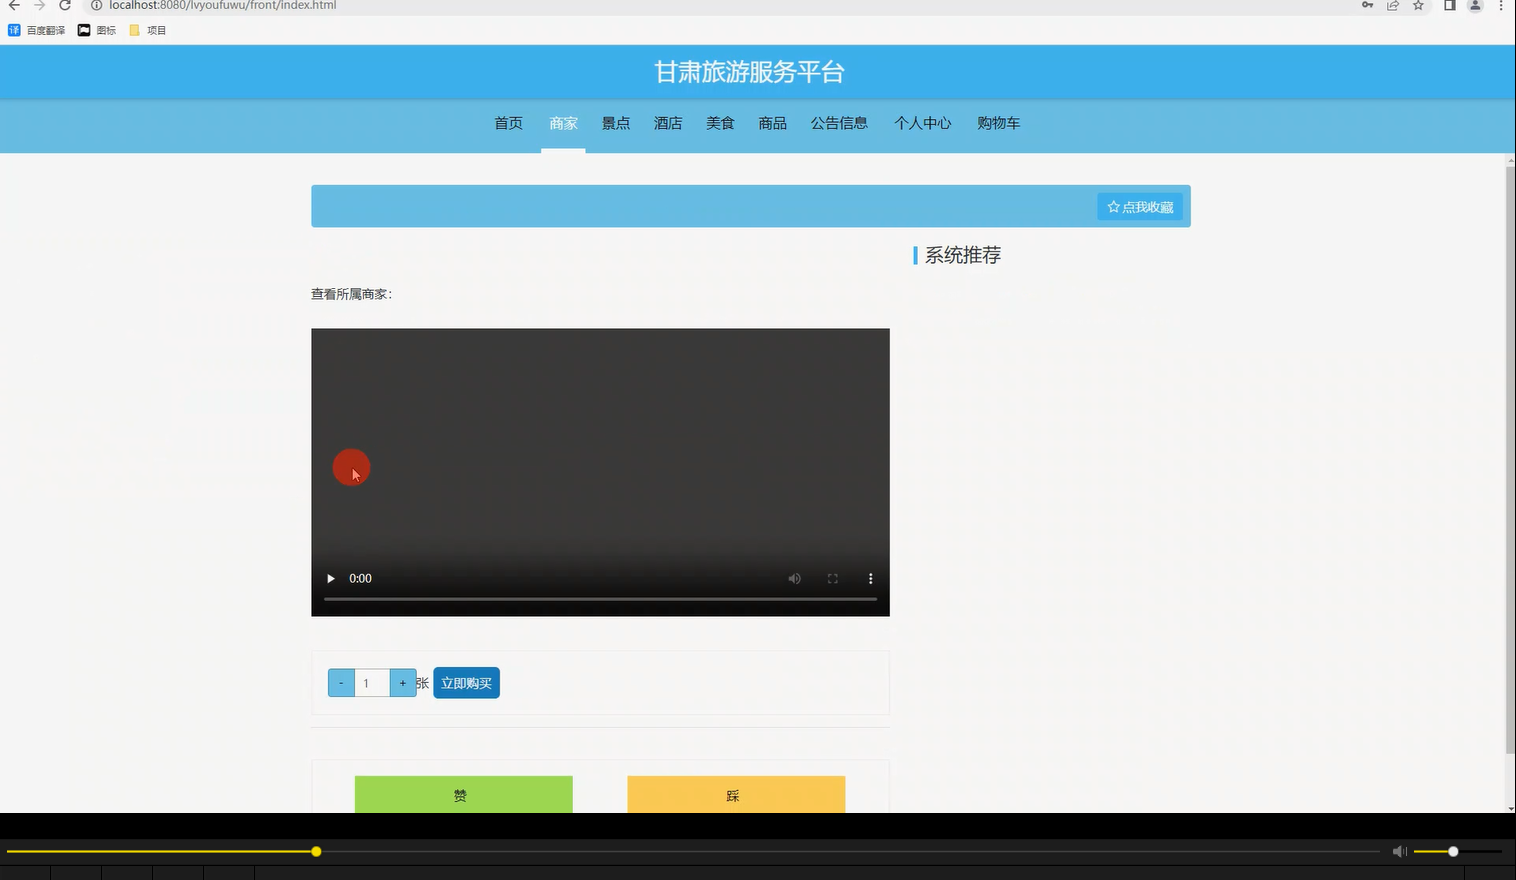
Task: Click the page vertical scrollbar
Action: [1510, 460]
